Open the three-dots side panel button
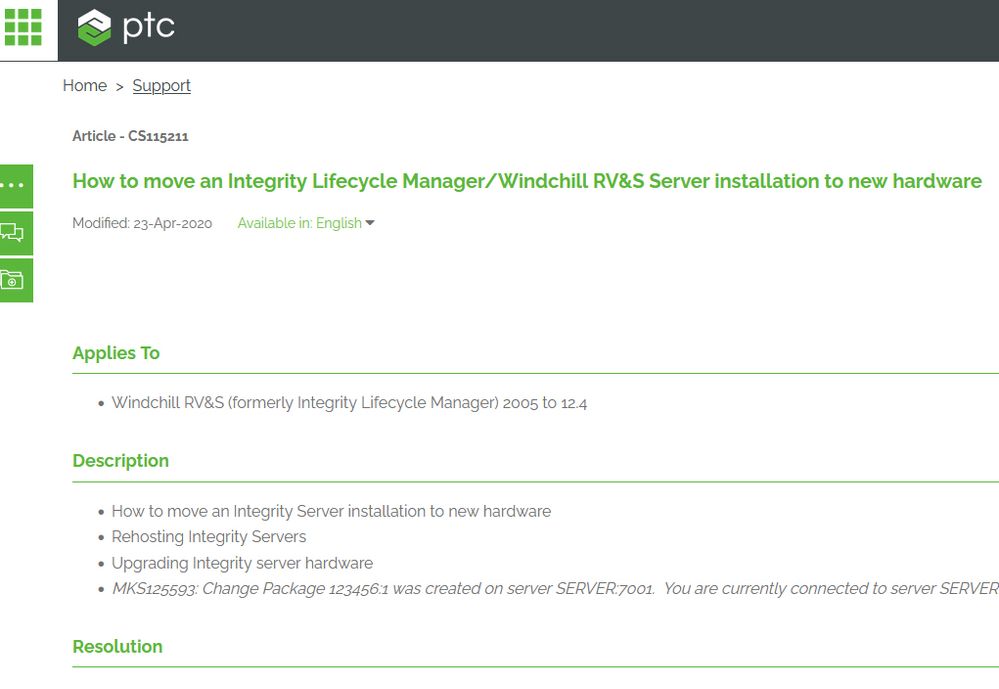Image resolution: width=999 pixels, height=689 pixels. coord(15,186)
